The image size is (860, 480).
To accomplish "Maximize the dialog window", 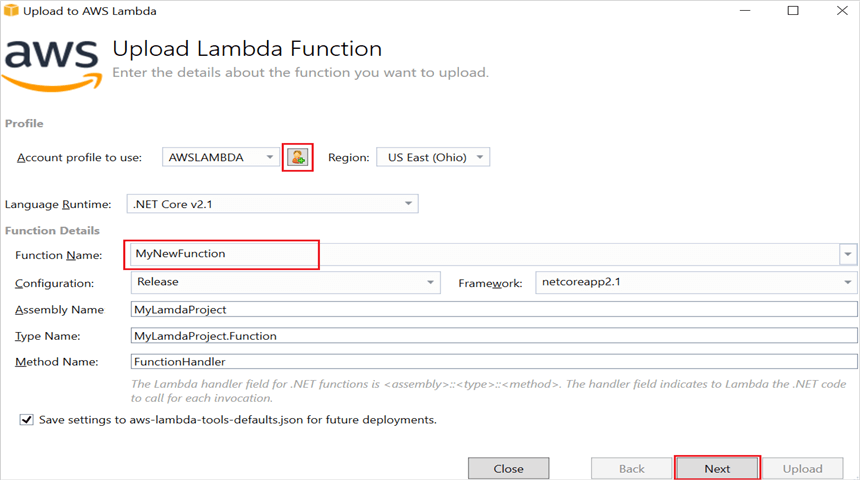I will pyautogui.click(x=793, y=11).
